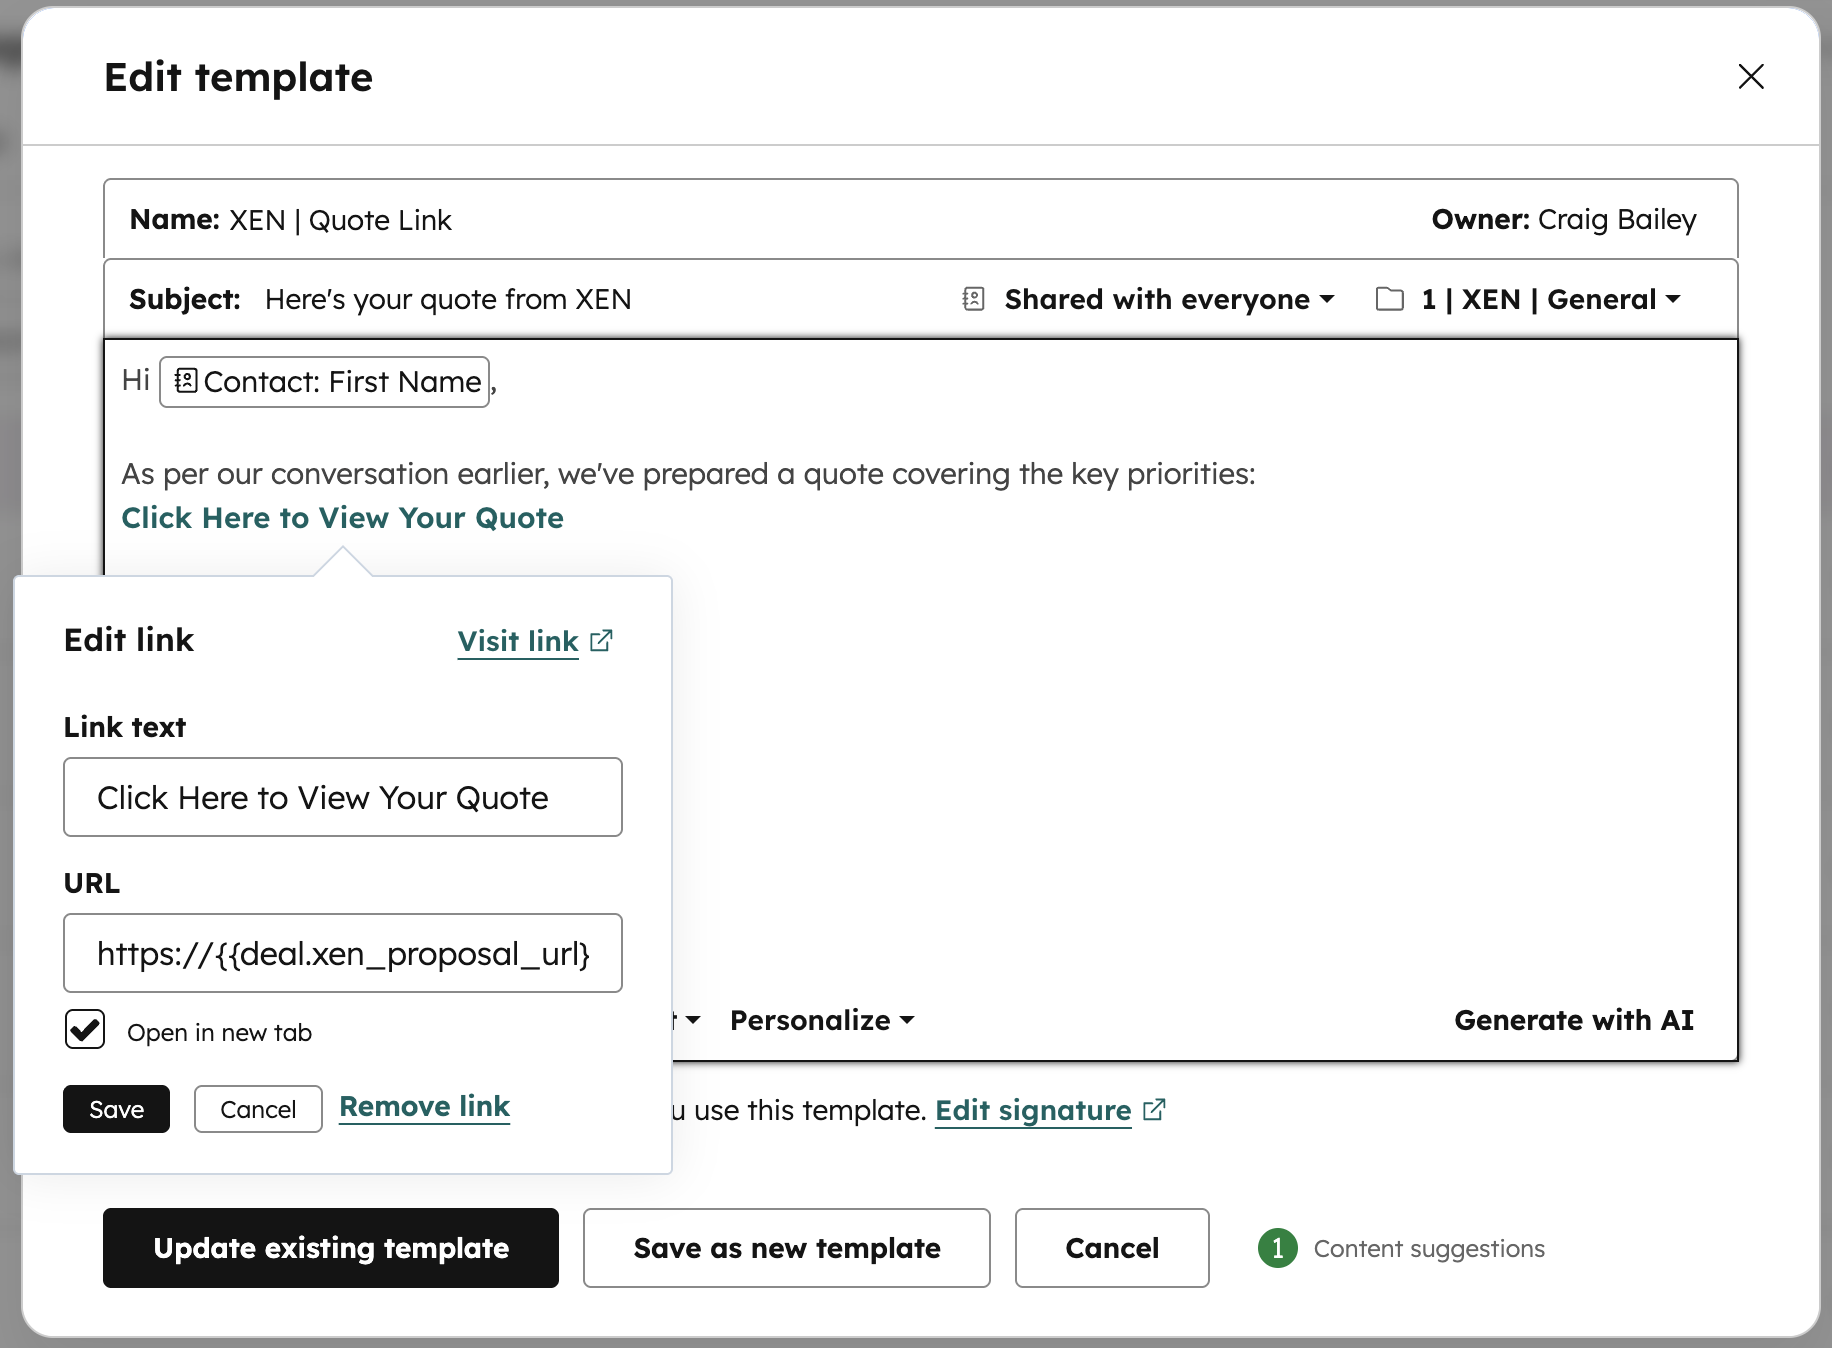Click the folder icon beside 1 | XEN | General

tap(1389, 299)
